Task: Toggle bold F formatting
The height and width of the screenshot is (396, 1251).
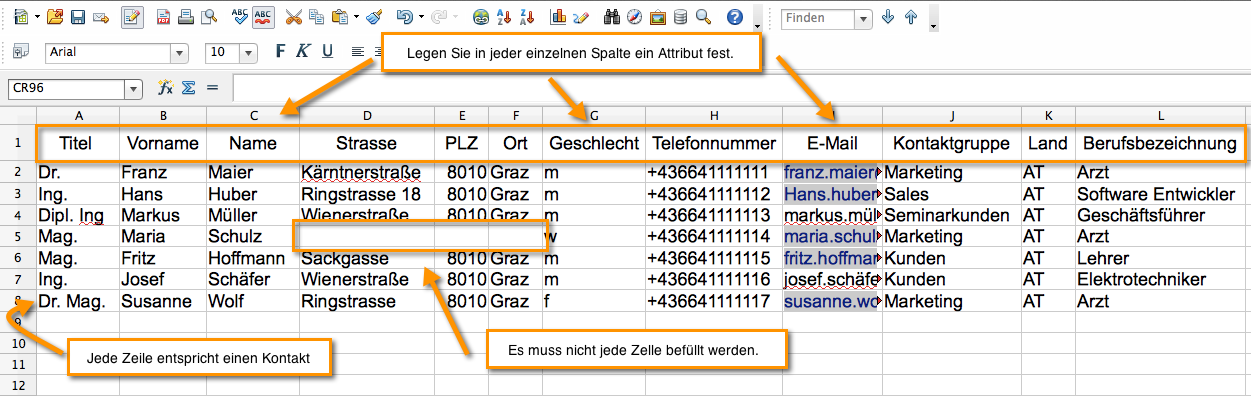Action: [x=281, y=52]
